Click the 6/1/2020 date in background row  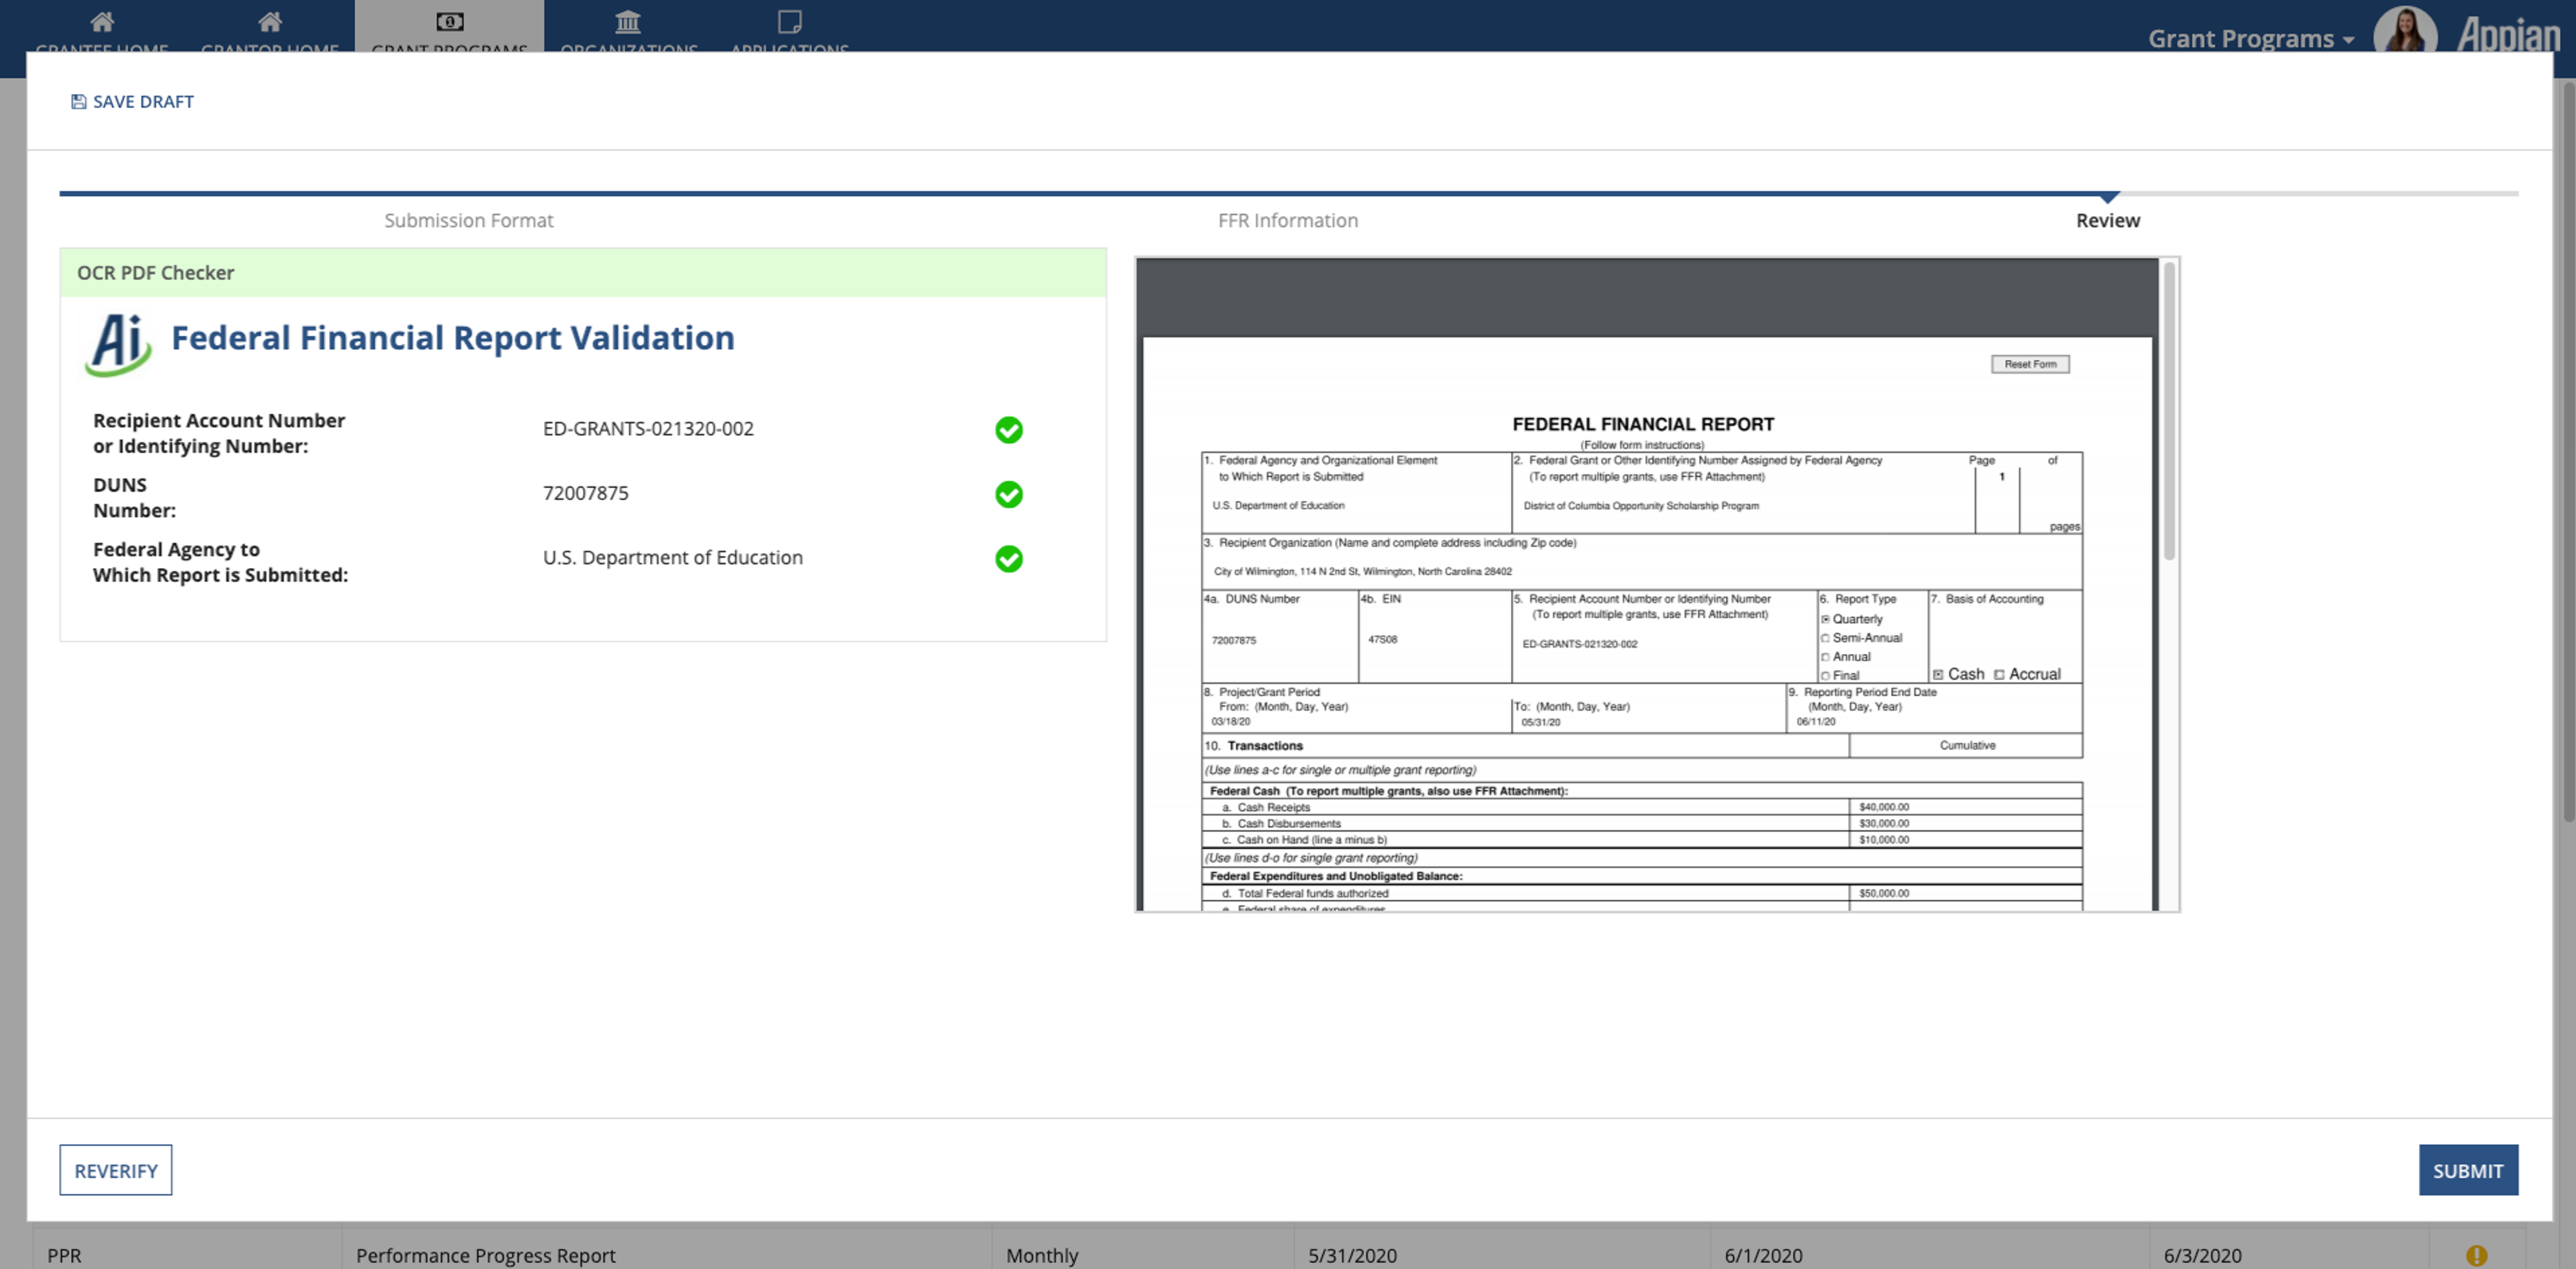(x=1763, y=1255)
